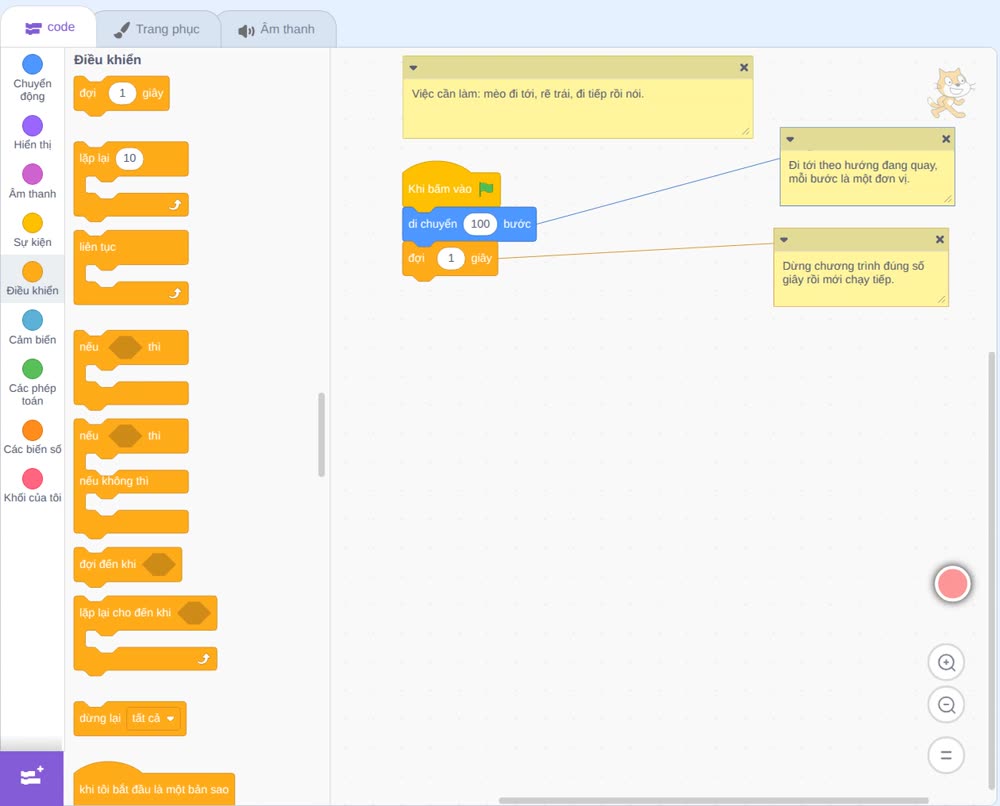Zoom out the workspace
The height and width of the screenshot is (806, 1000).
pyautogui.click(x=946, y=705)
